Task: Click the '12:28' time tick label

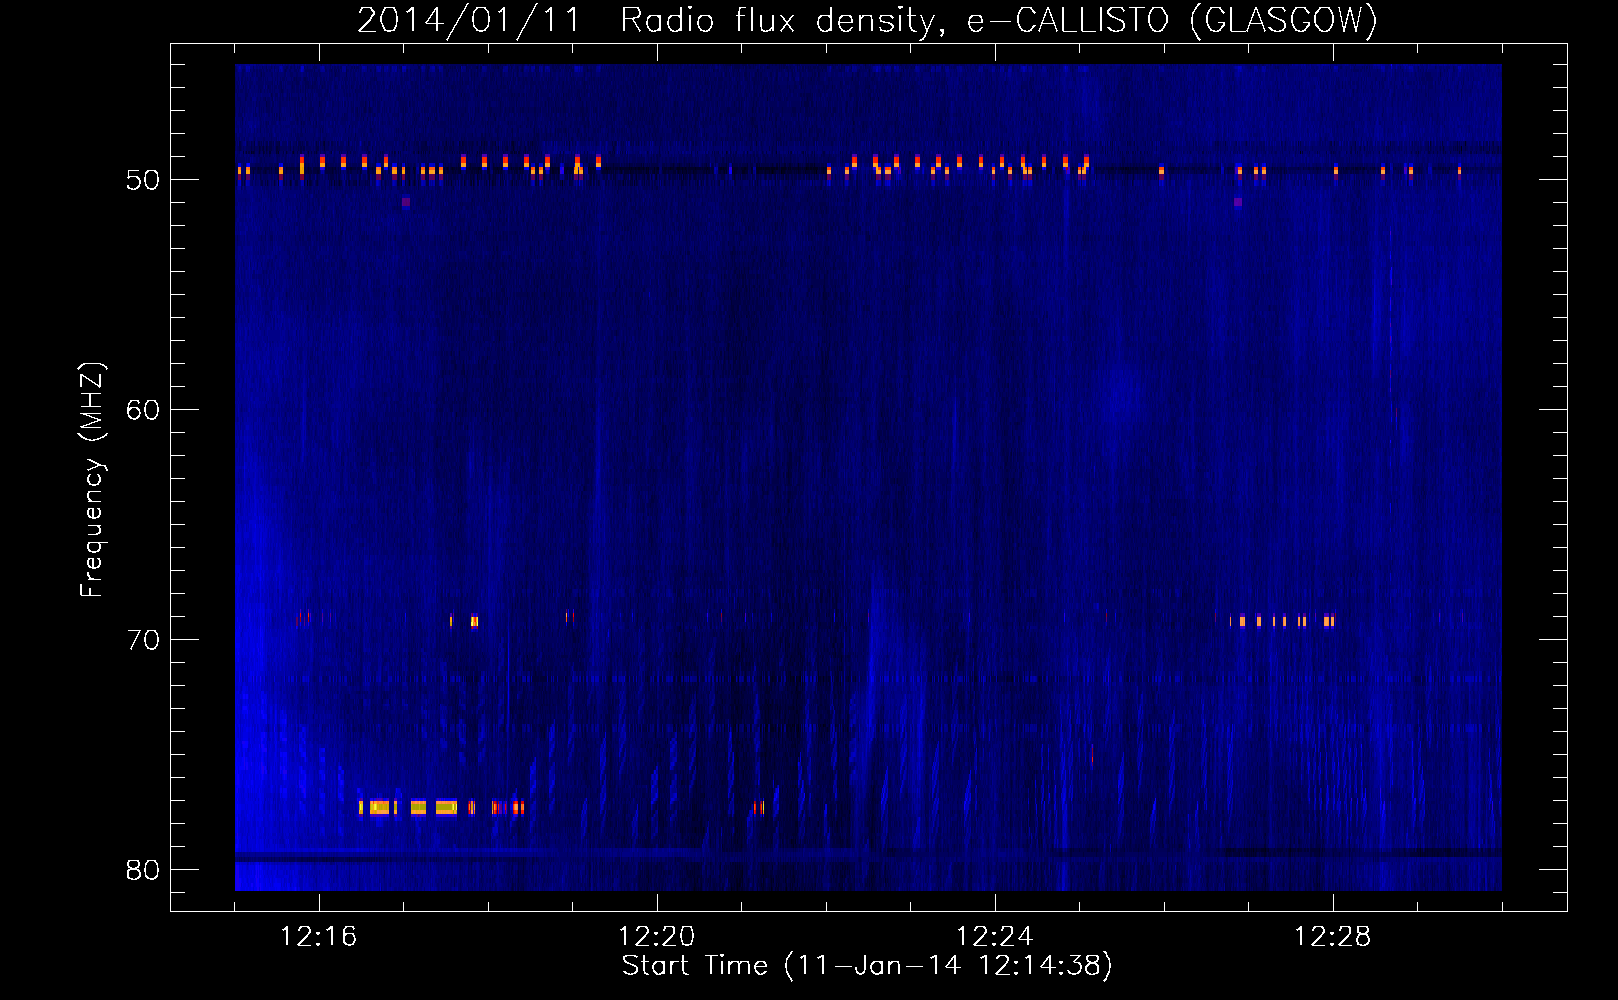Action: [x=1333, y=937]
